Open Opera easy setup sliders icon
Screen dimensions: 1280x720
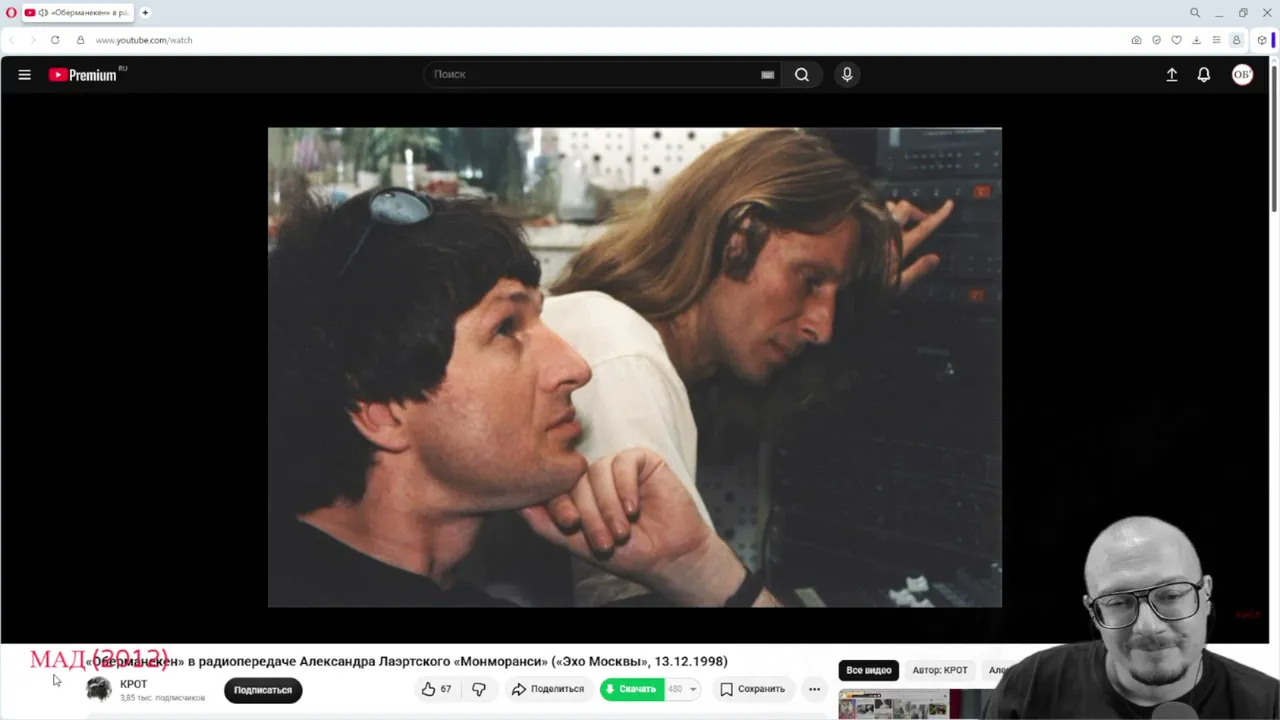coord(1216,40)
